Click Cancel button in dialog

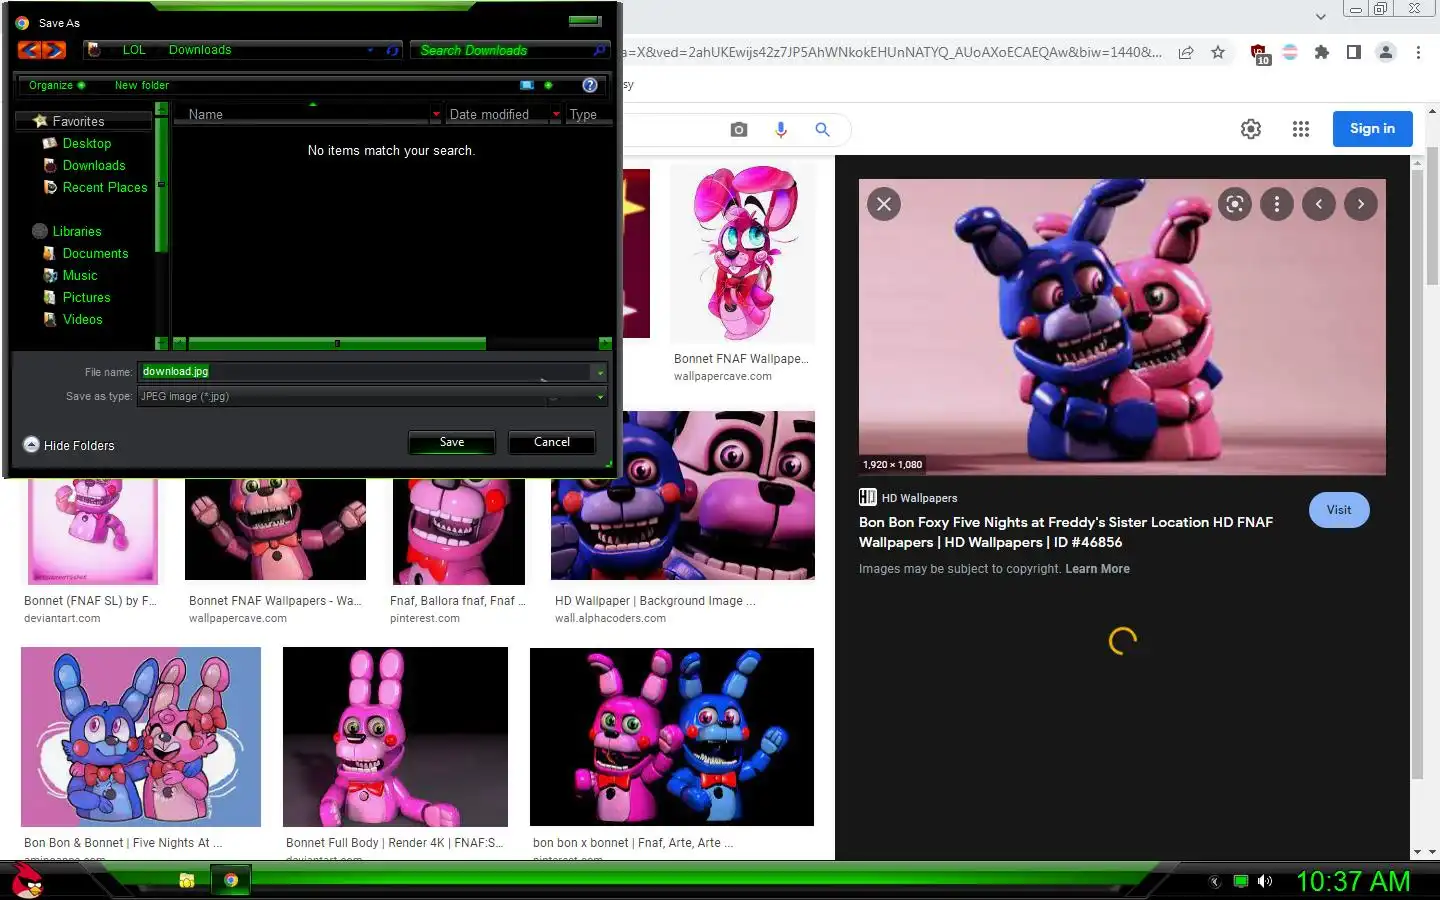click(x=552, y=442)
